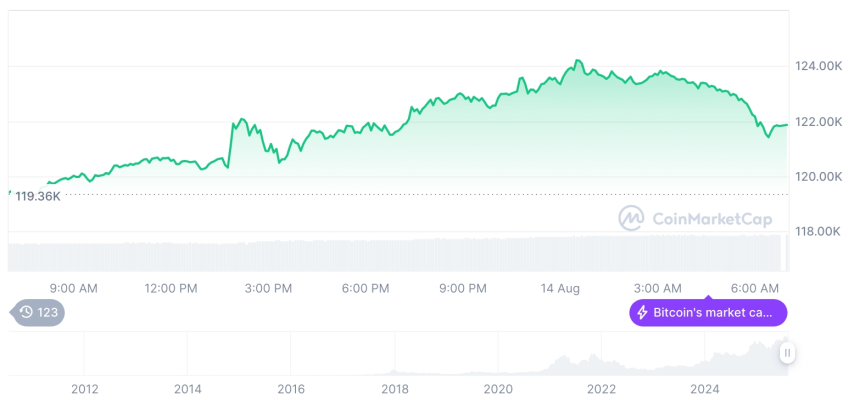Select 2020 on the history navigator
The width and height of the screenshot is (860, 401).
498,388
